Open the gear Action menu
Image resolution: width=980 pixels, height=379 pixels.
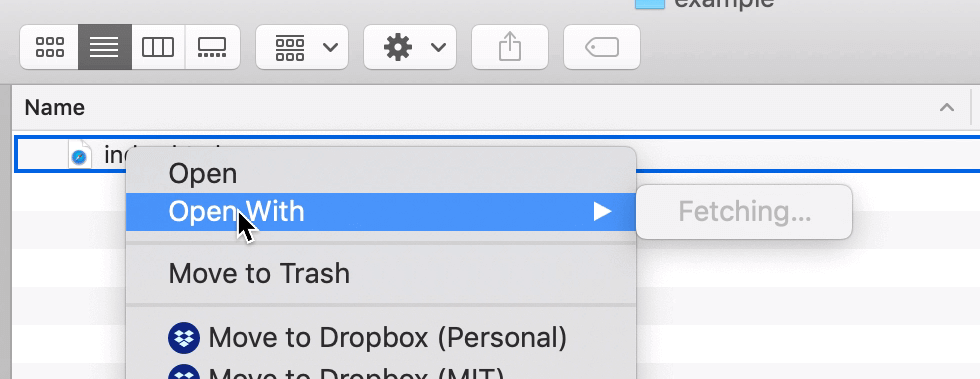click(x=410, y=47)
